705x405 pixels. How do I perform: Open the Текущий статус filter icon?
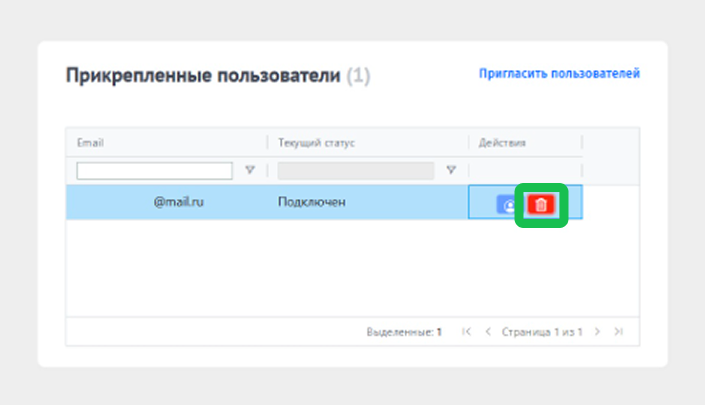click(451, 170)
